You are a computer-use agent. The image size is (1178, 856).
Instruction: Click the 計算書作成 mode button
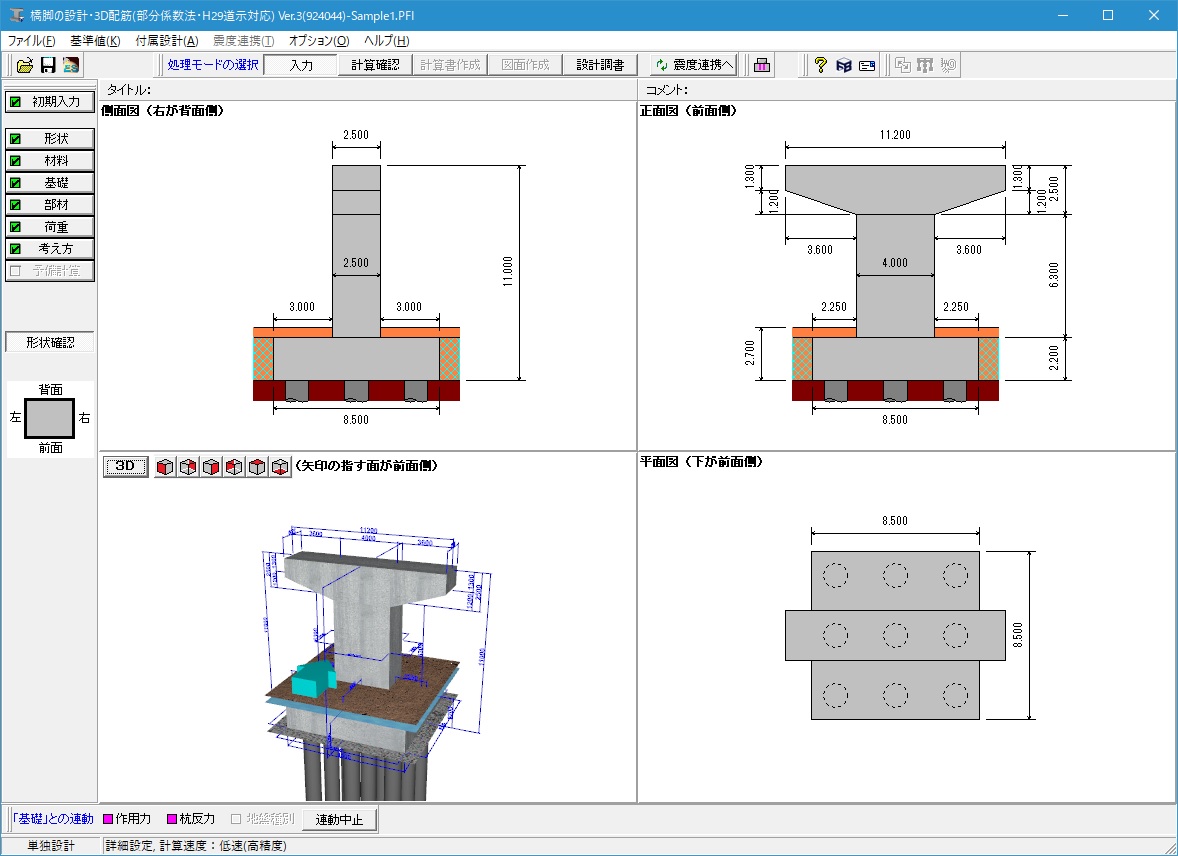coord(451,65)
